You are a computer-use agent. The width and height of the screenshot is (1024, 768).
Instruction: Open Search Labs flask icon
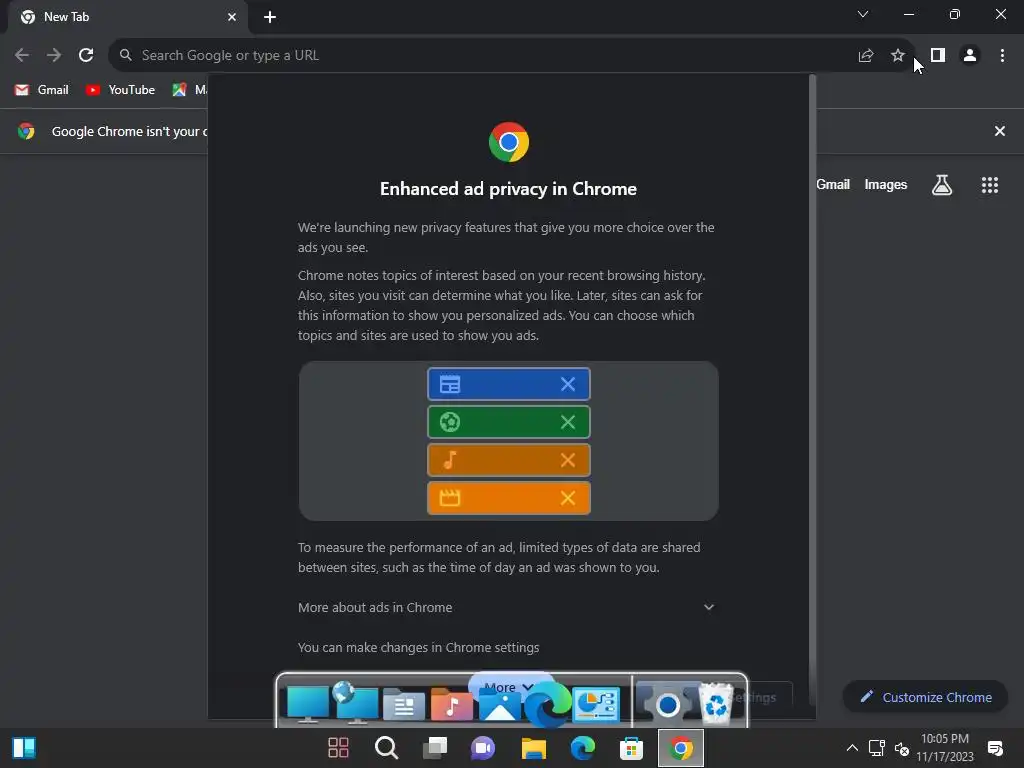[942, 185]
